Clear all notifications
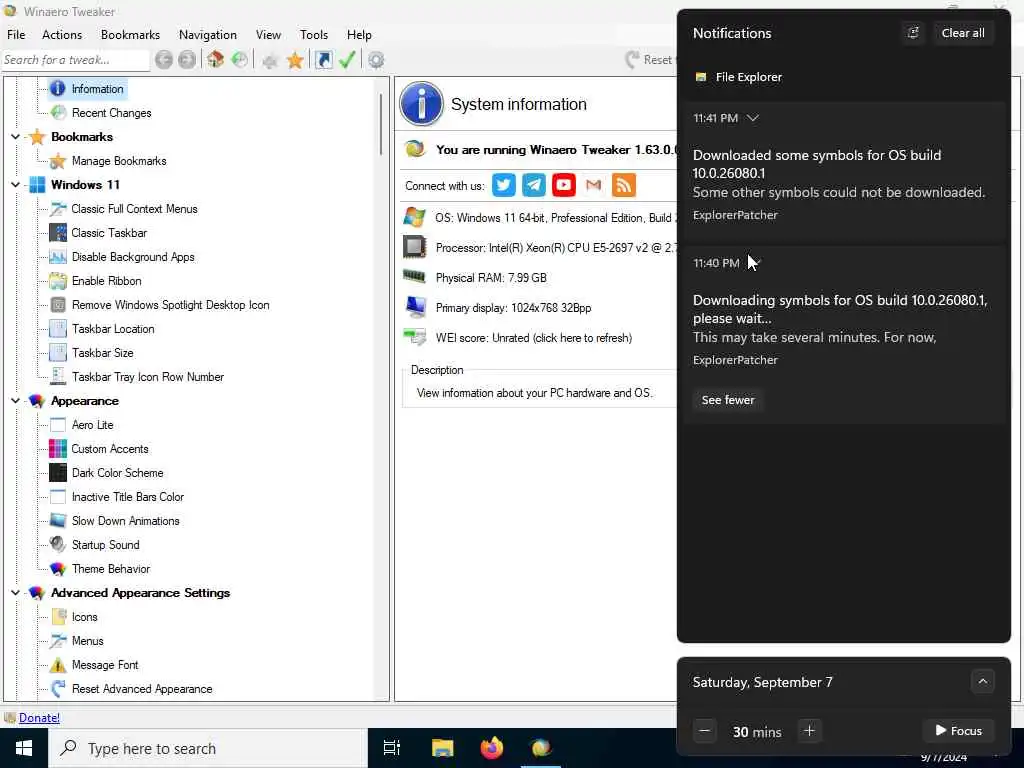Screen dimensions: 1024x768 click(963, 33)
